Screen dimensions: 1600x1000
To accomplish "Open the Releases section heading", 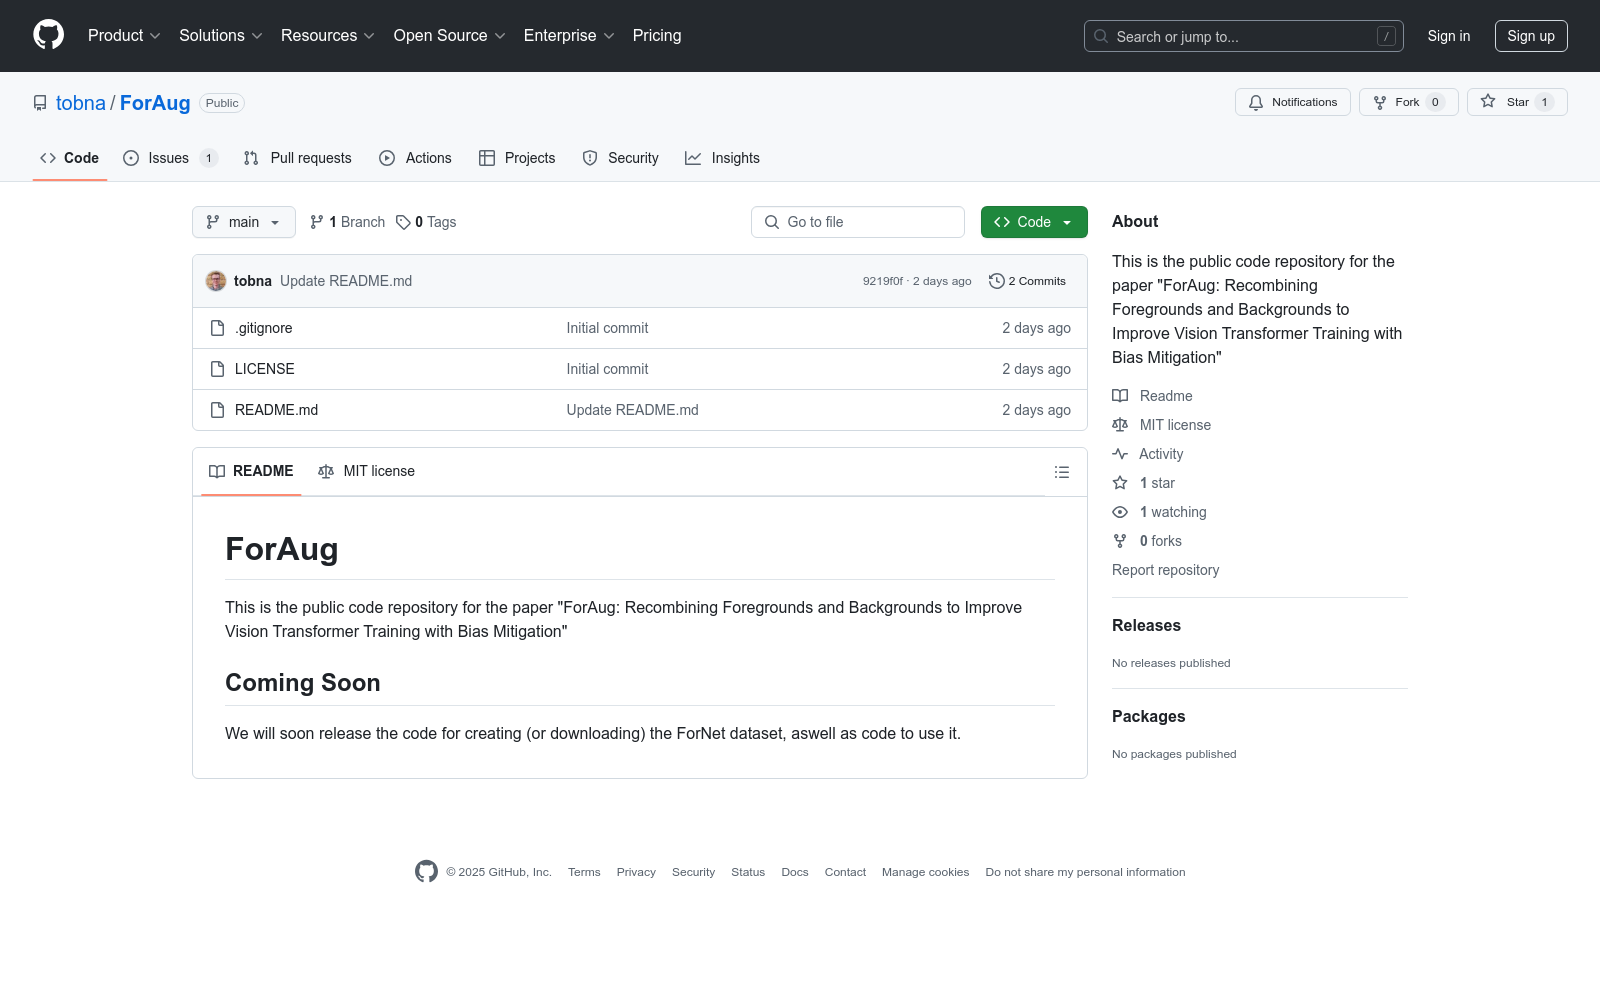I will tap(1146, 625).
